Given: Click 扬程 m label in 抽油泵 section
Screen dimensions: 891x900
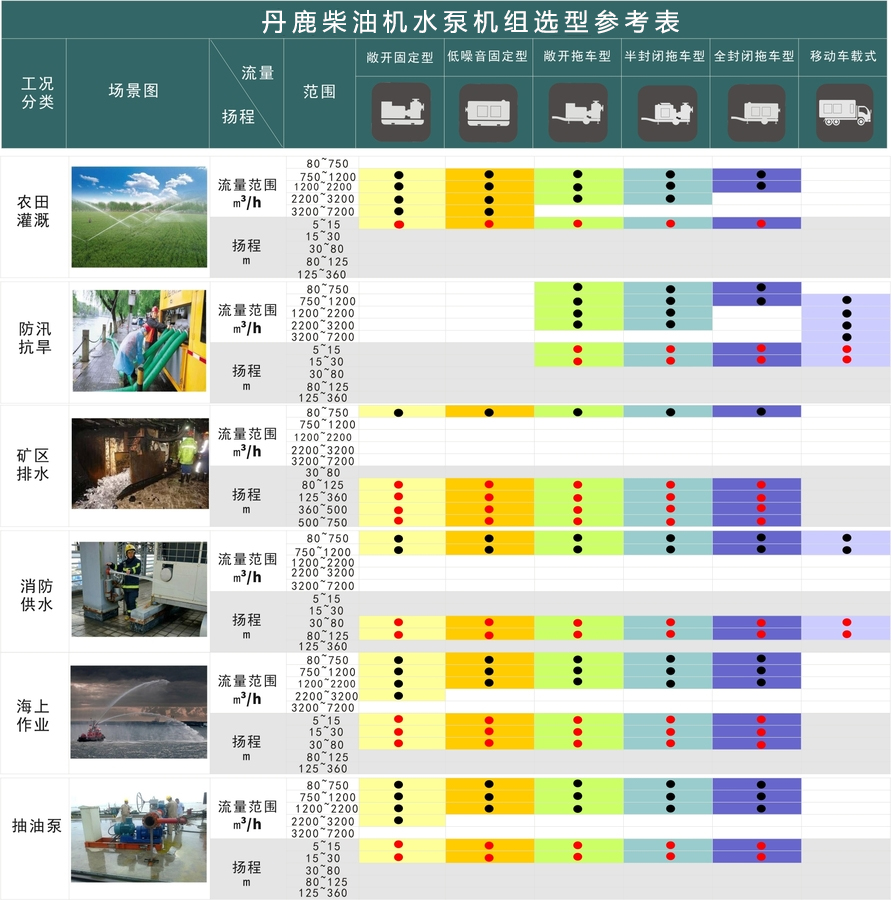Looking at the screenshot, I should tap(246, 873).
